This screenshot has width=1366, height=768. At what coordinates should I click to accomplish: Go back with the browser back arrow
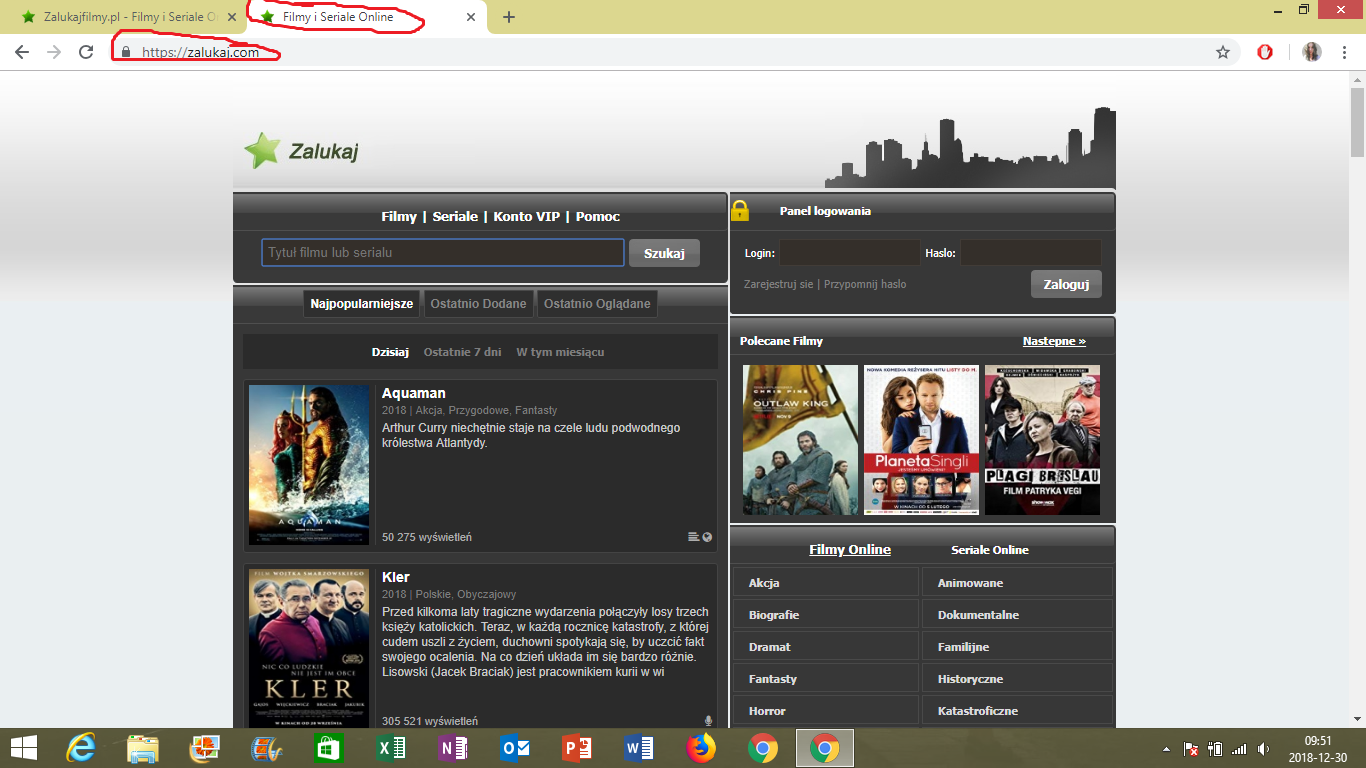(x=22, y=52)
